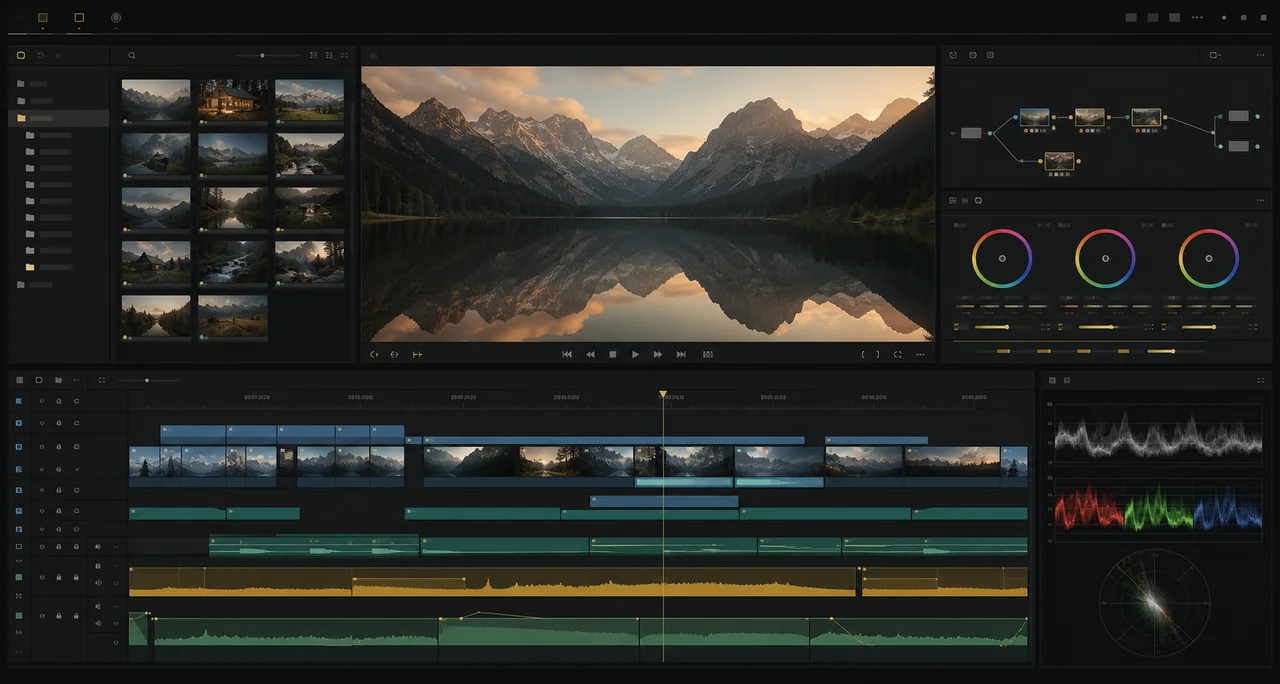The width and height of the screenshot is (1280, 684).
Task: Click the viewer lake and mountain preview image
Action: coord(648,204)
